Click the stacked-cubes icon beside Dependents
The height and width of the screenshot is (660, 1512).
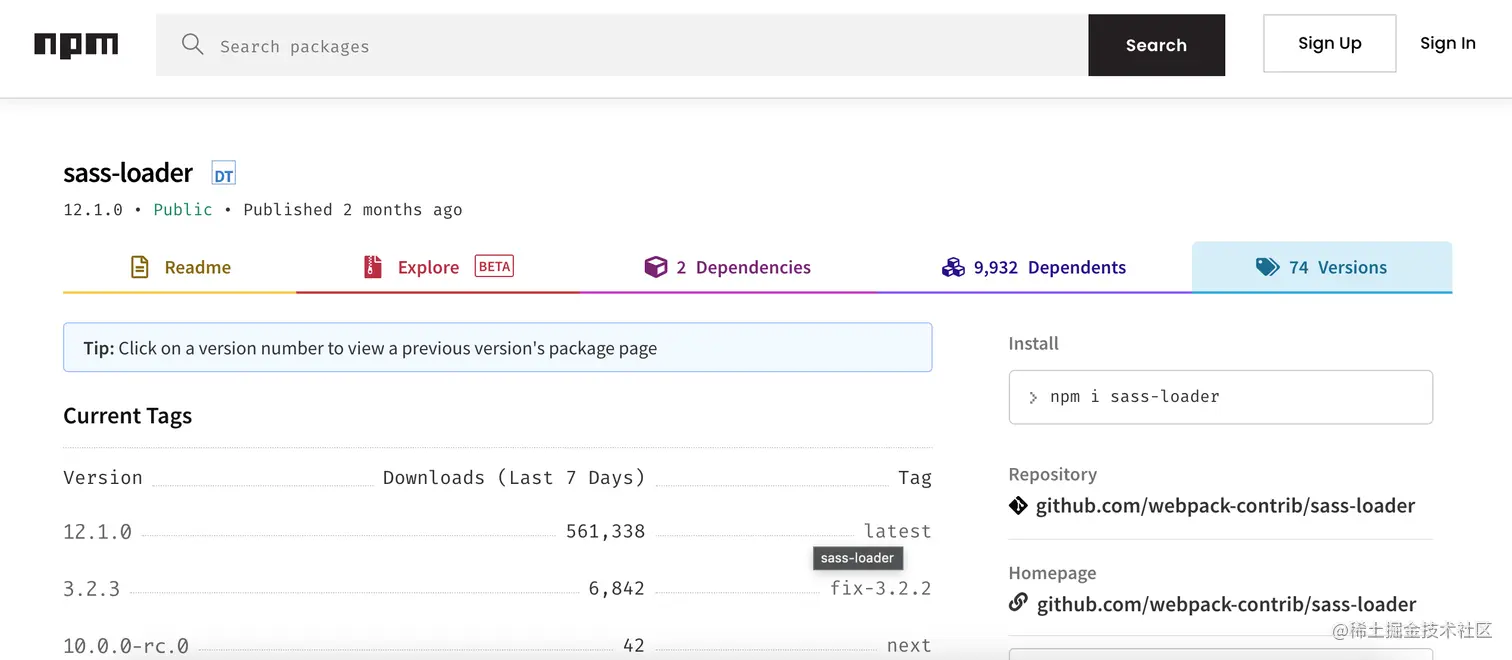(x=953, y=267)
